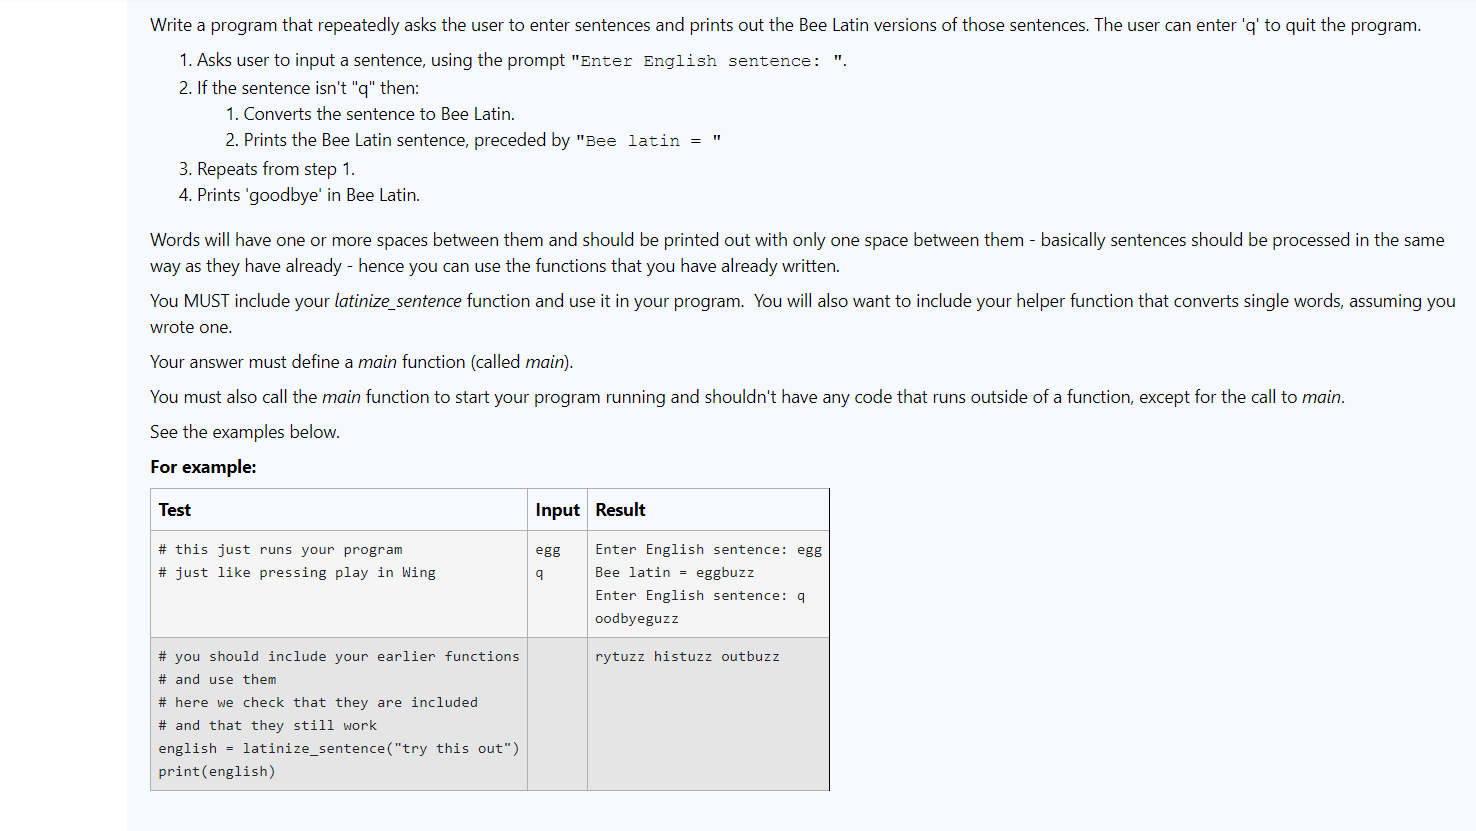The image size is (1476, 831).
Task: Select the result text 'oodbyeguzz'
Action: 636,618
